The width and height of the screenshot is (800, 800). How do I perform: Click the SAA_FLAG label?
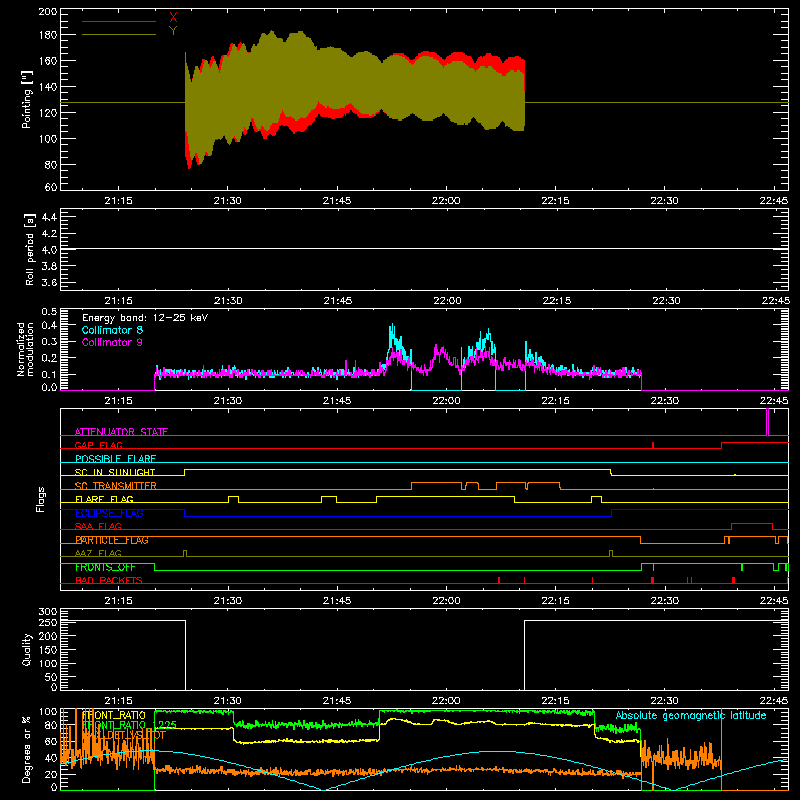[98, 526]
